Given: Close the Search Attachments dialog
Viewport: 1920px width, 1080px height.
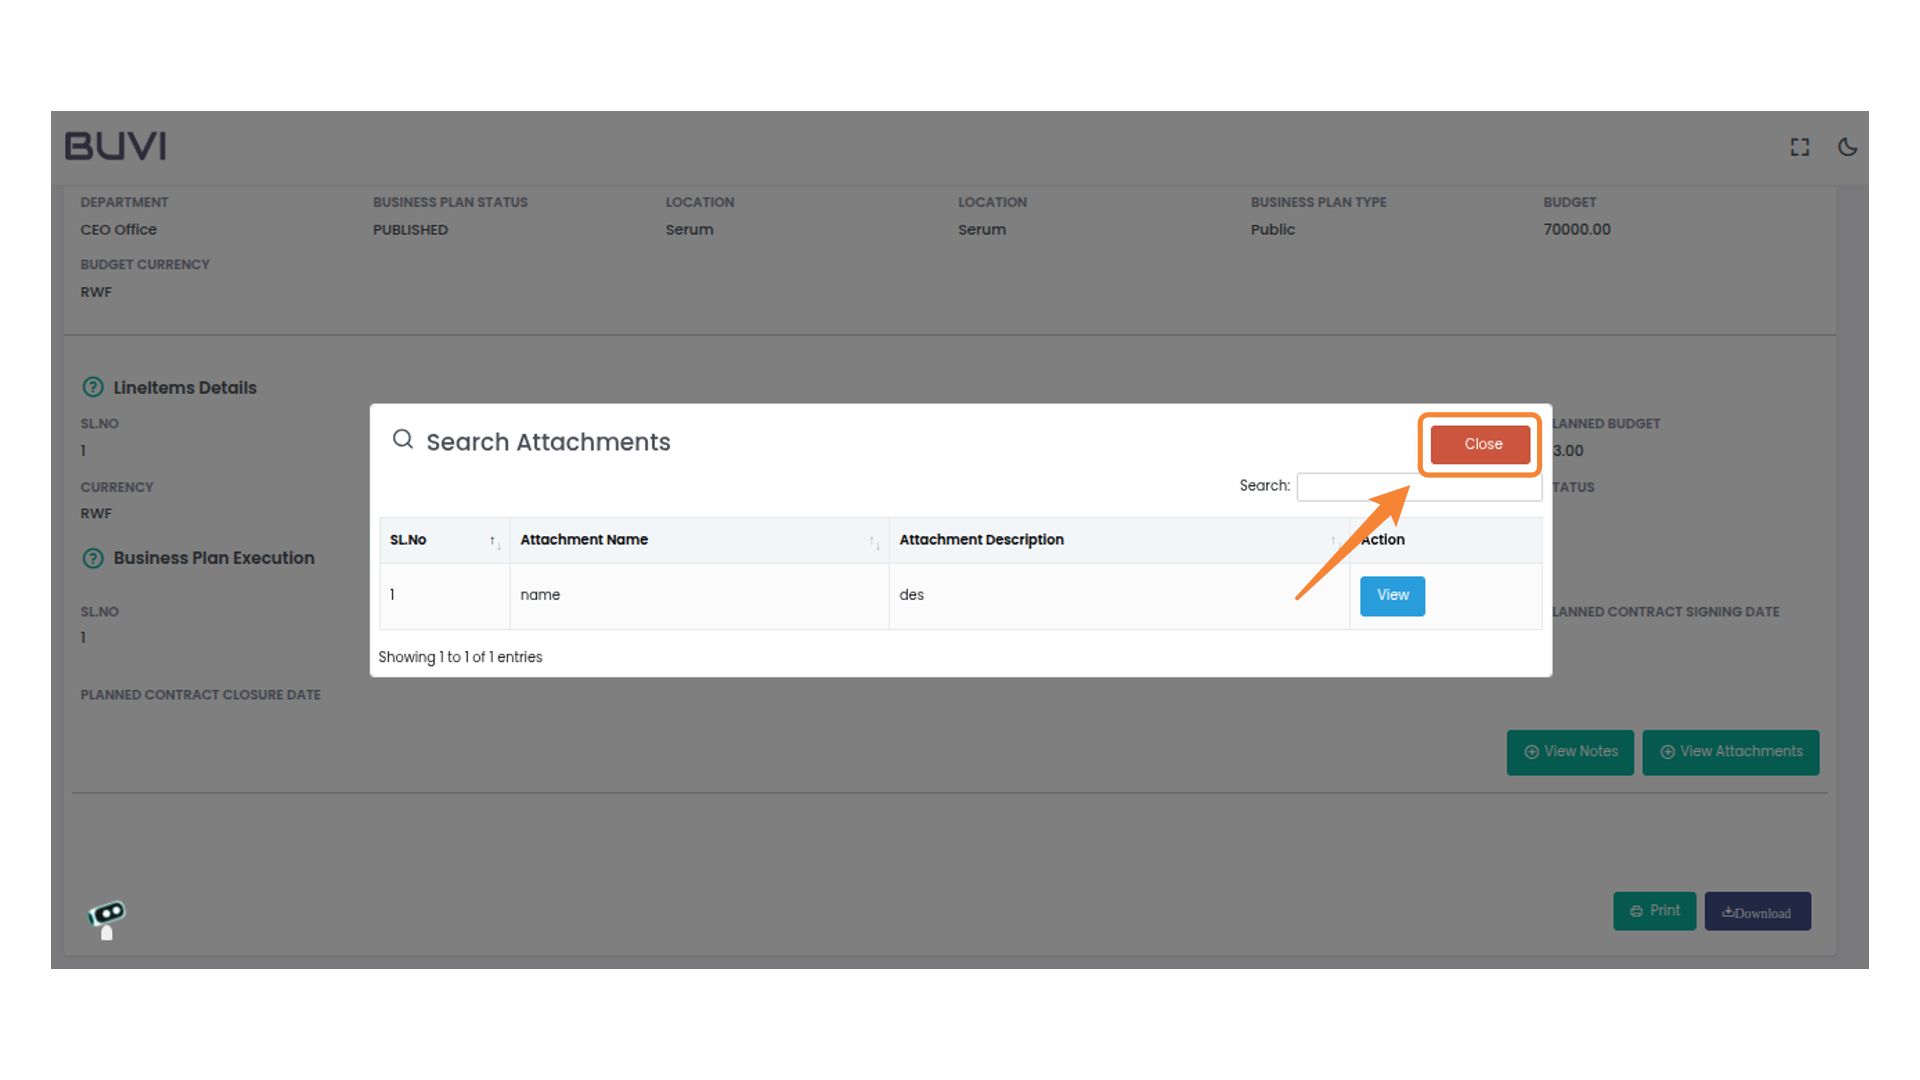Looking at the screenshot, I should pos(1481,444).
